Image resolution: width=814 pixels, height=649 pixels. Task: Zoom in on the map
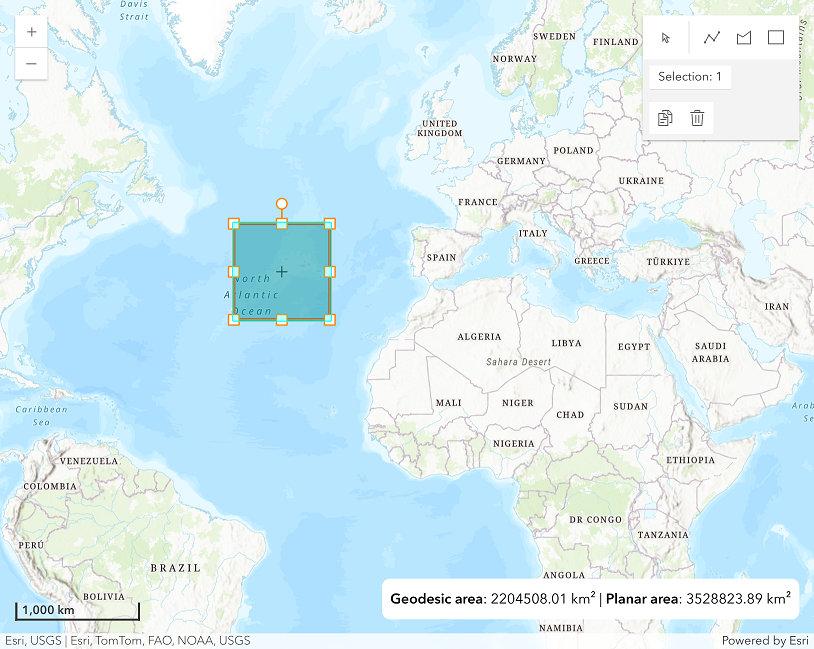32,32
